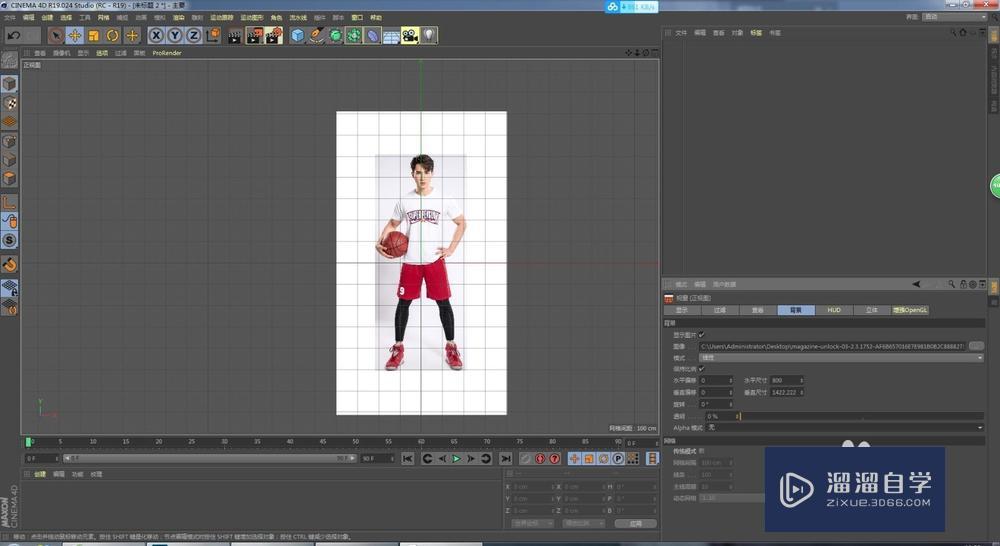This screenshot has width=1000, height=546.
Task: Toggle the P parameter keyframe button
Action: click(617, 459)
